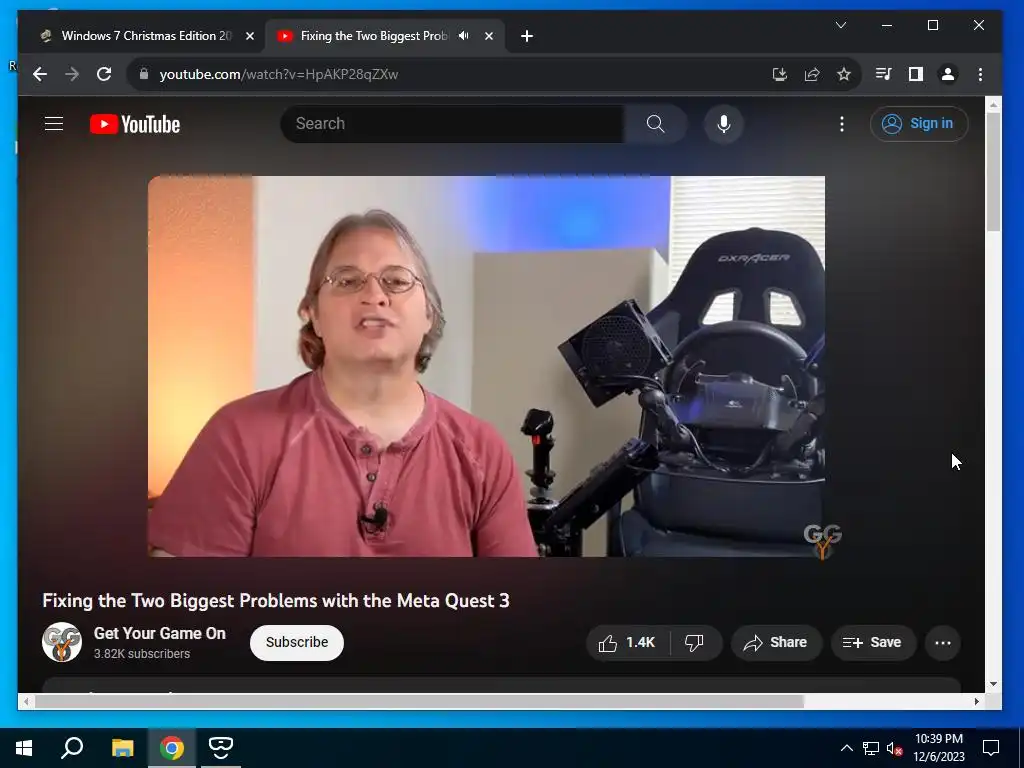The width and height of the screenshot is (1024, 768).
Task: Open the Windows Start menu
Action: point(24,748)
